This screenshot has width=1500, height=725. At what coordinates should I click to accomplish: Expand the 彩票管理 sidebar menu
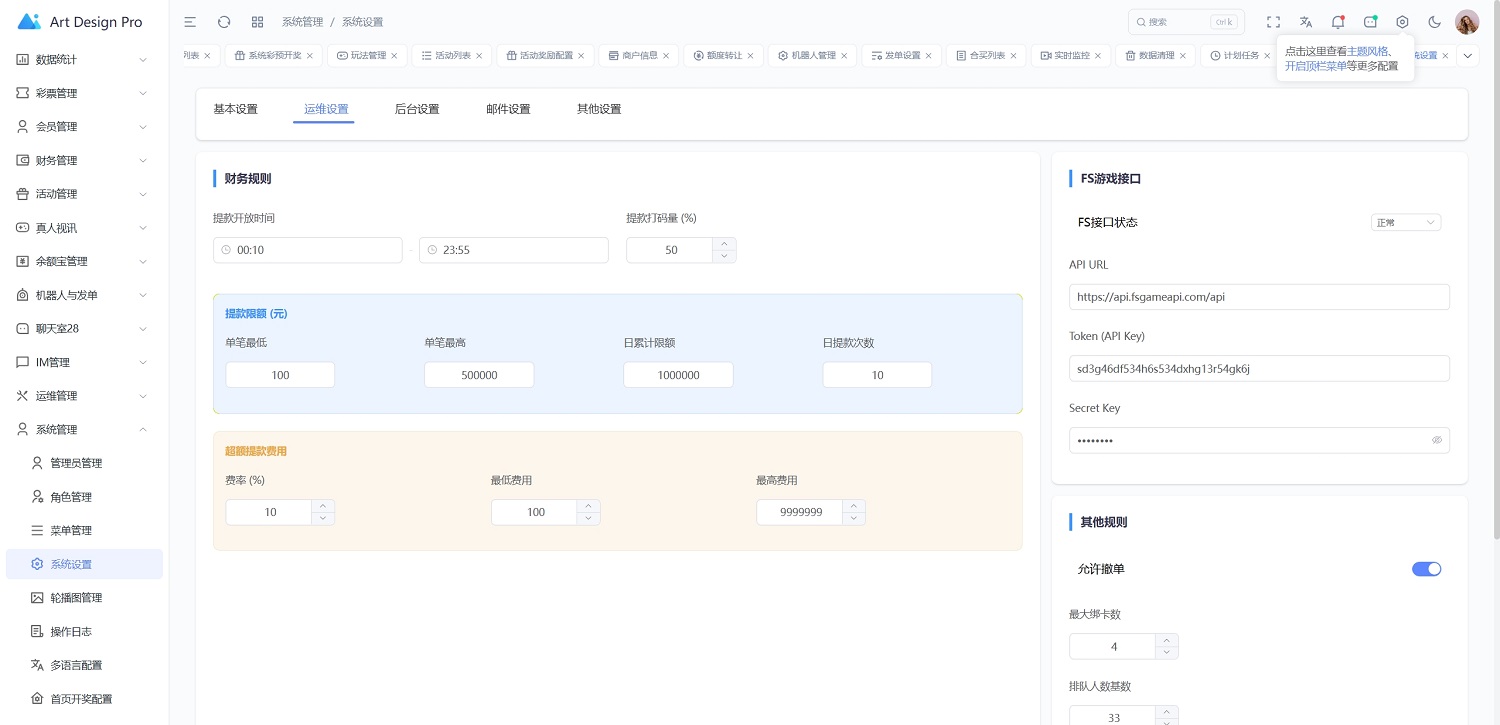click(84, 93)
